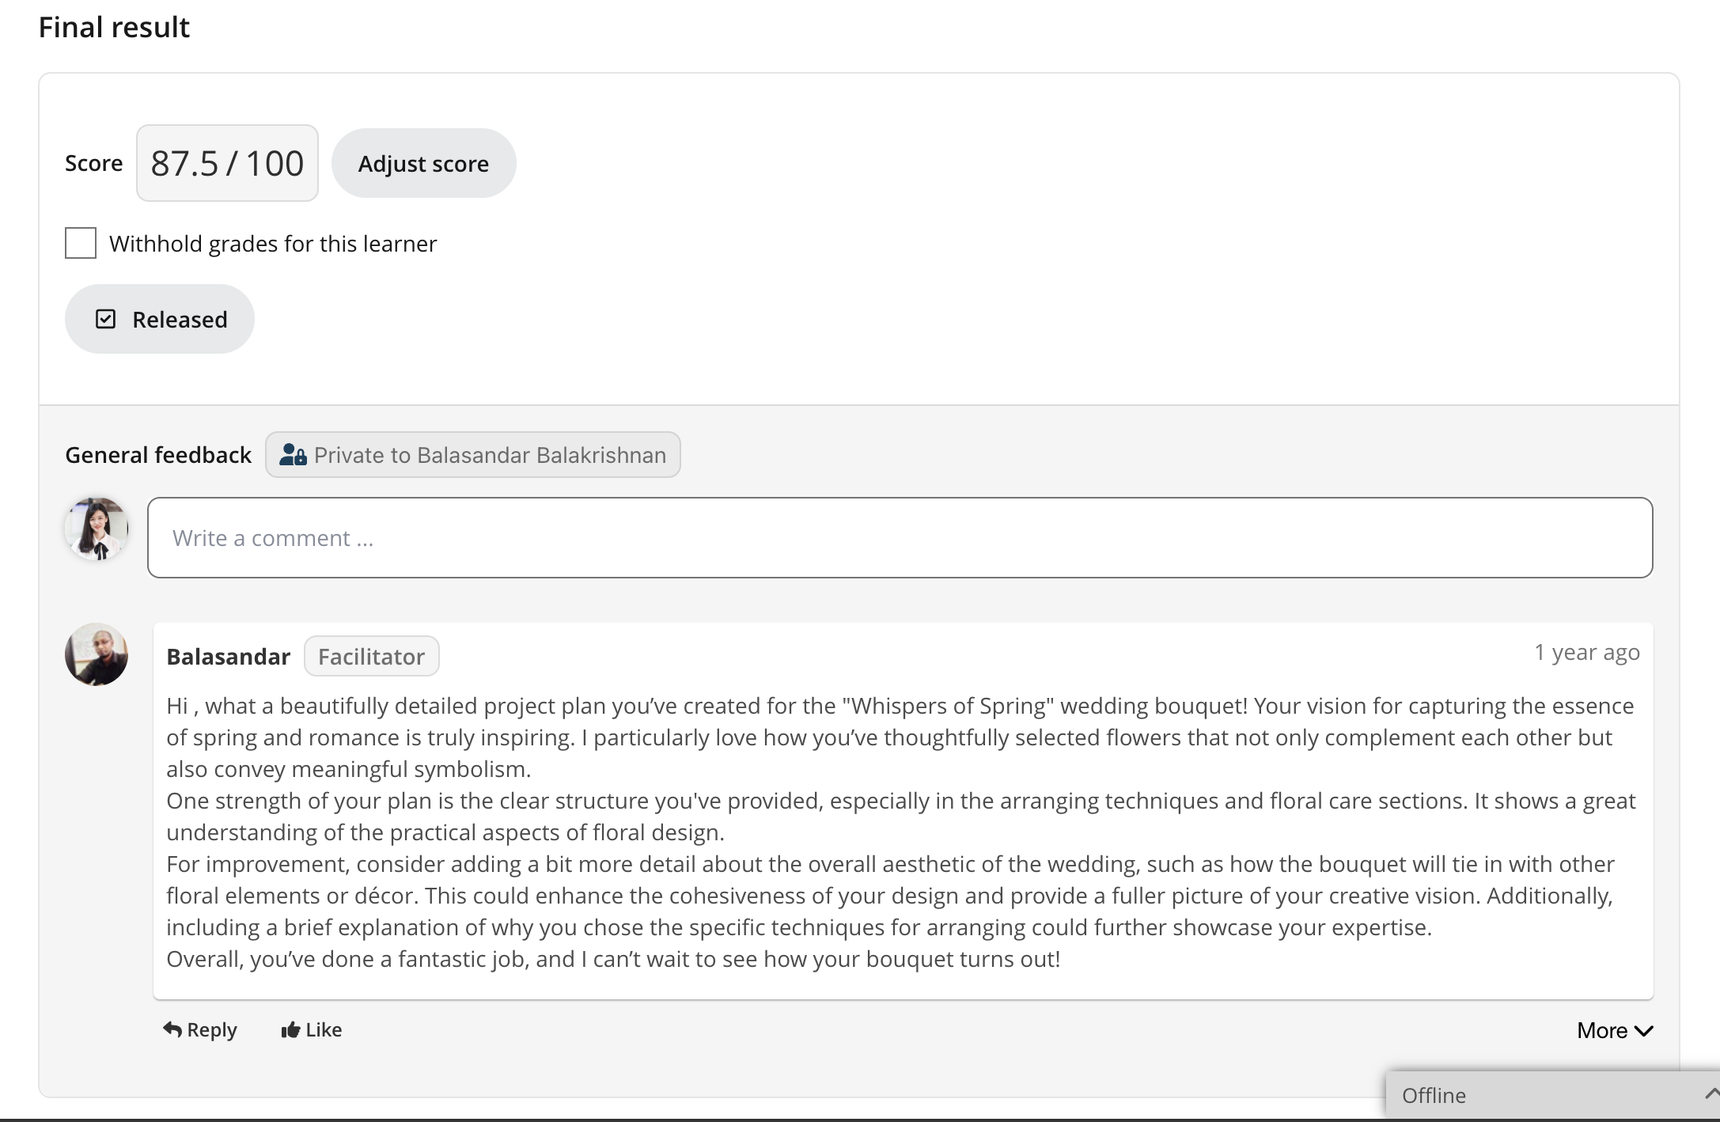The height and width of the screenshot is (1122, 1720).
Task: Click the checkmark icon on Released
Action: click(x=106, y=319)
